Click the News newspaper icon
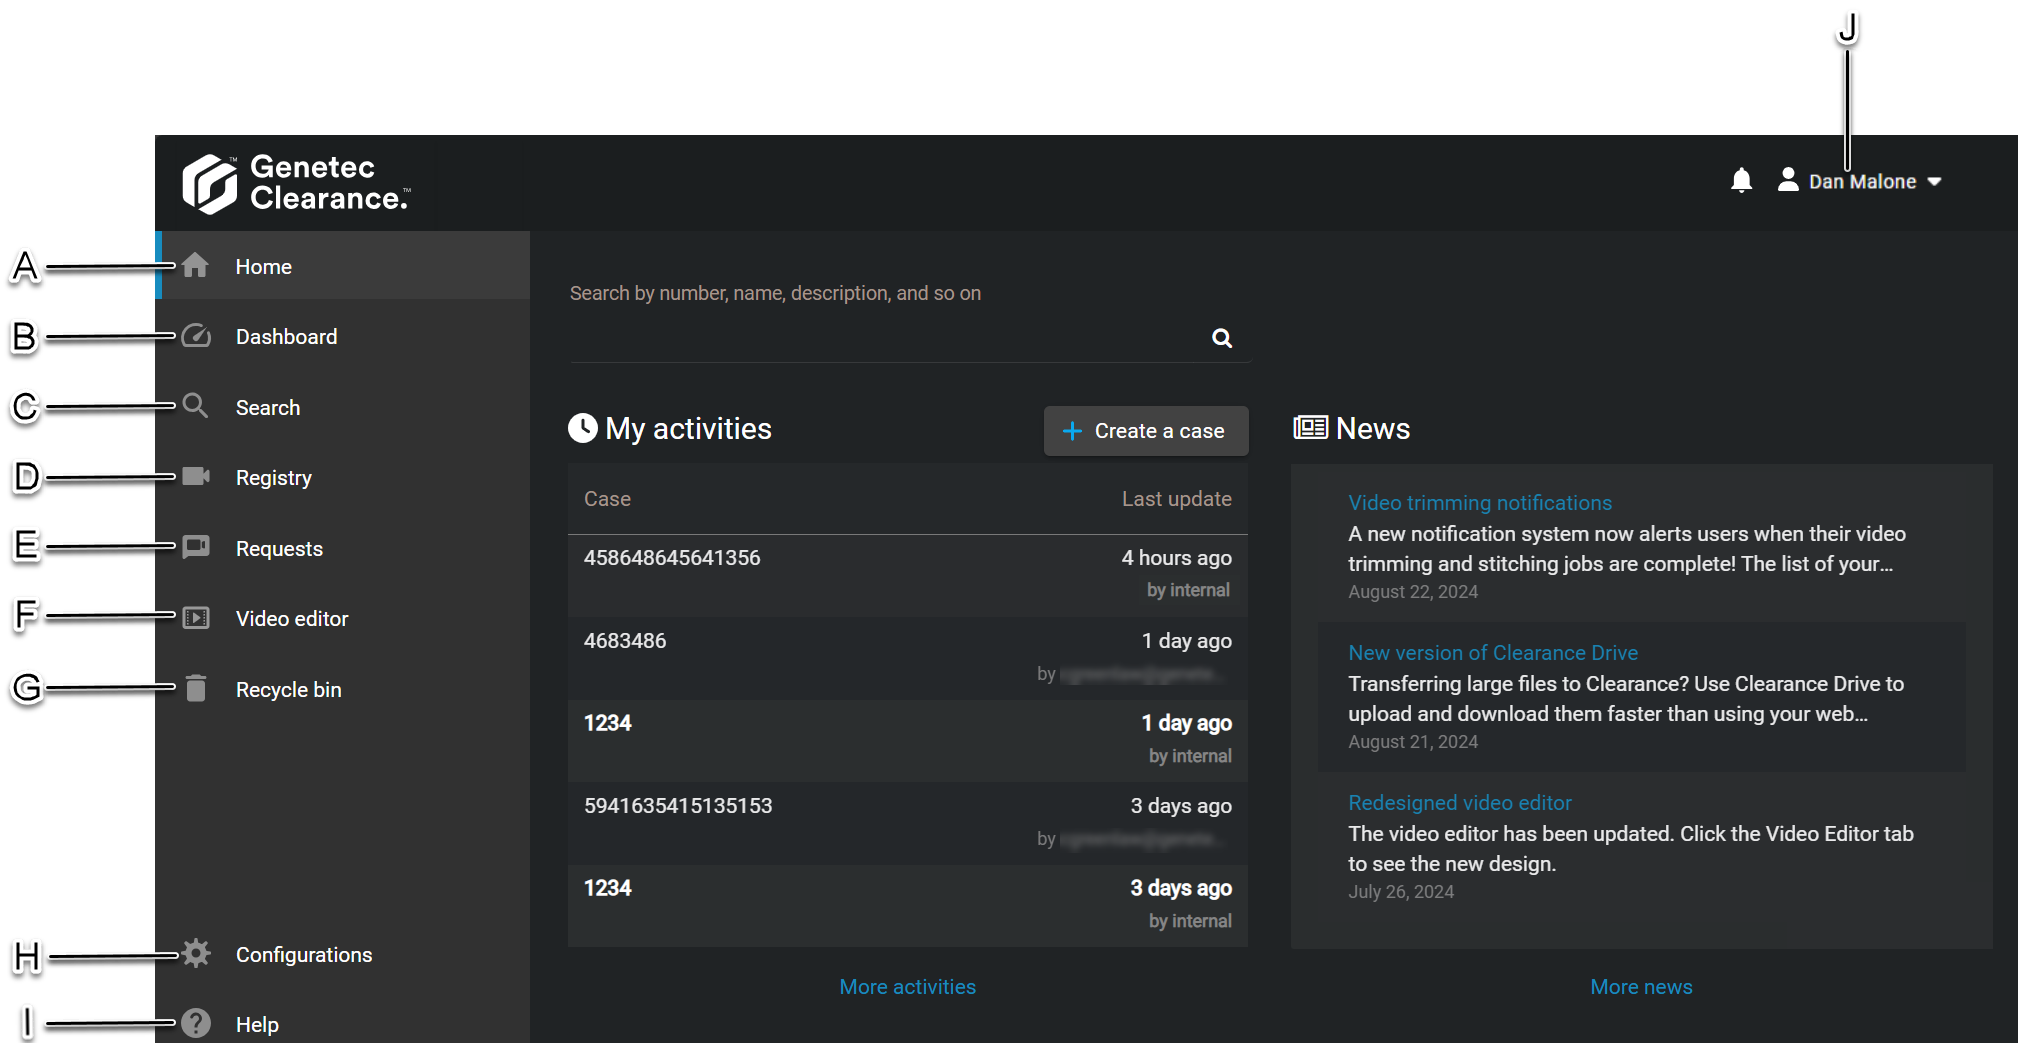Image resolution: width=2018 pixels, height=1043 pixels. [1310, 428]
